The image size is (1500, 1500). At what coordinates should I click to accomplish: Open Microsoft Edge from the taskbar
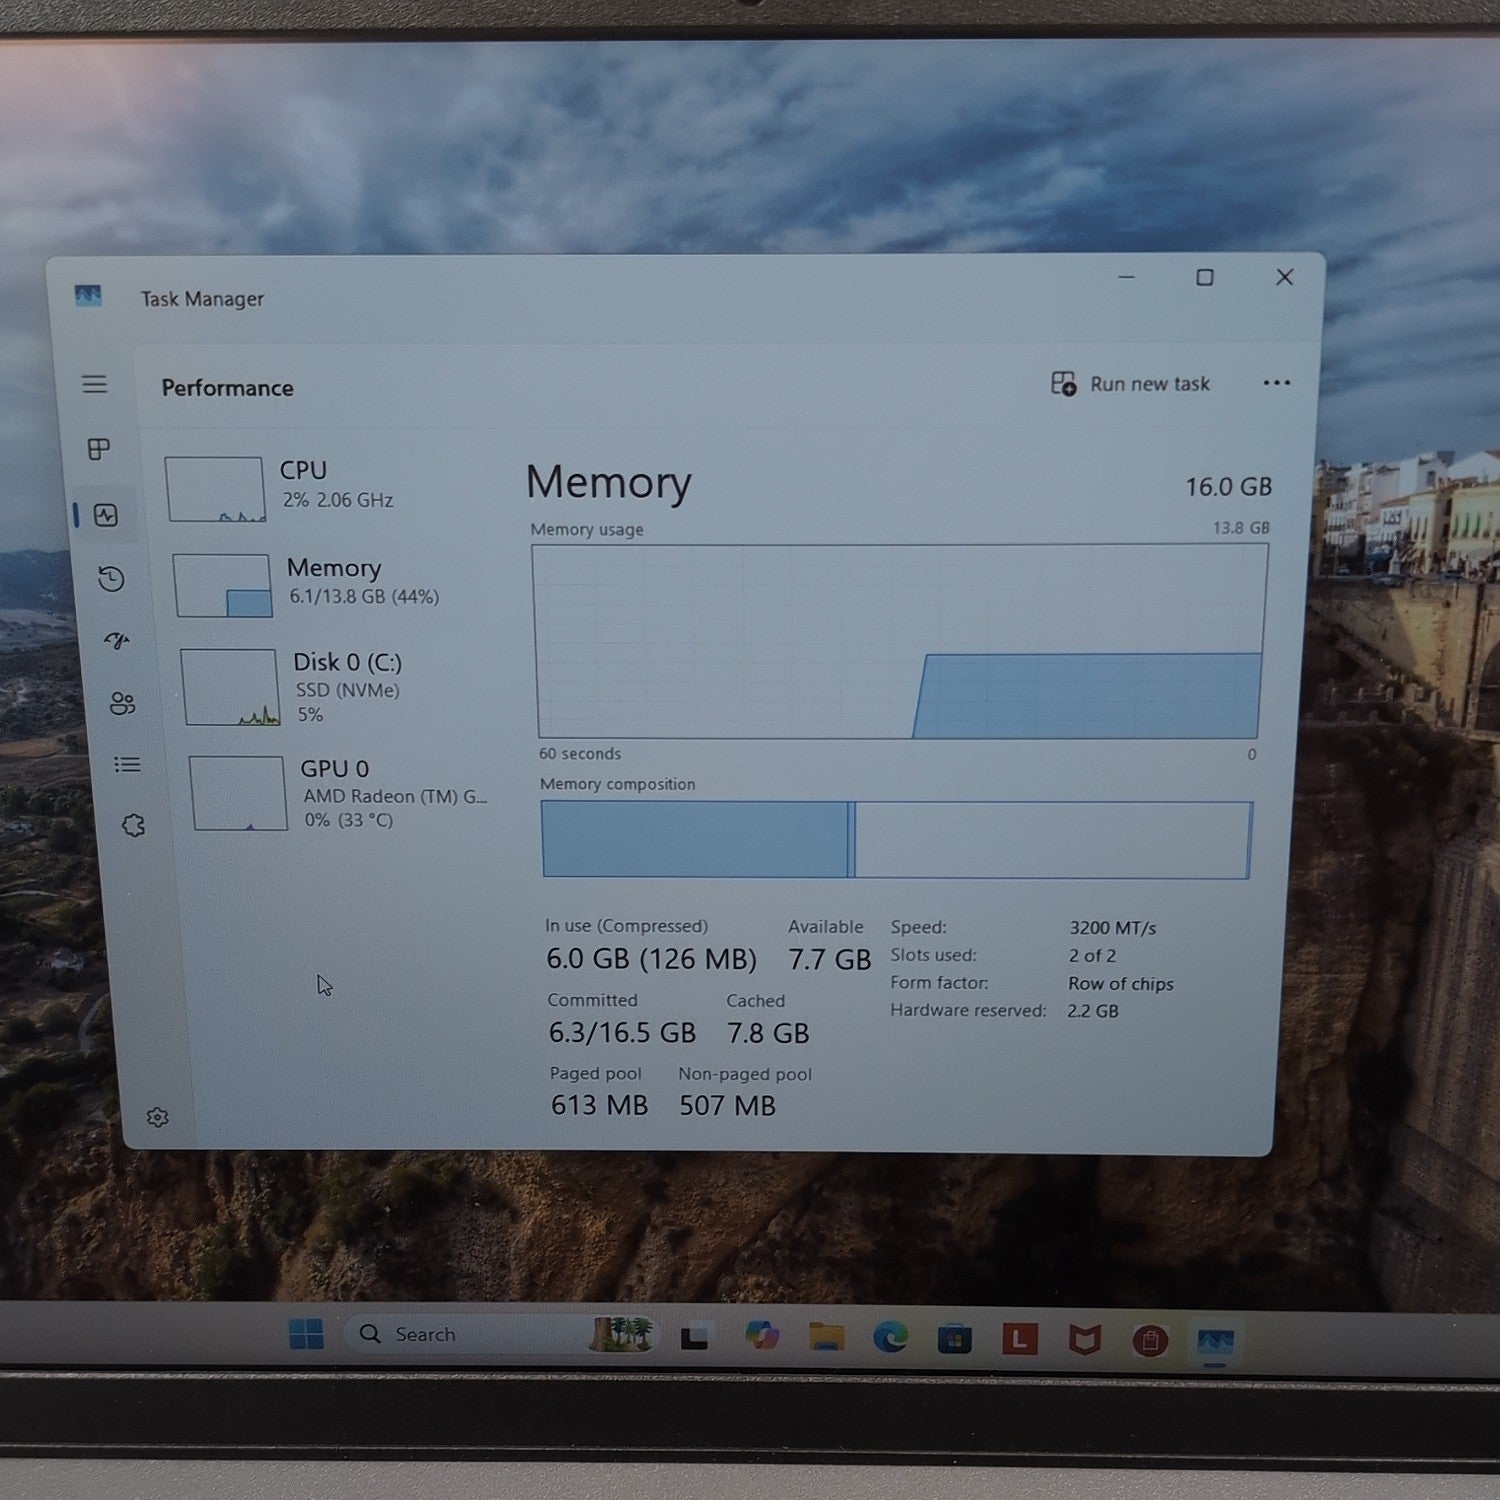[890, 1338]
